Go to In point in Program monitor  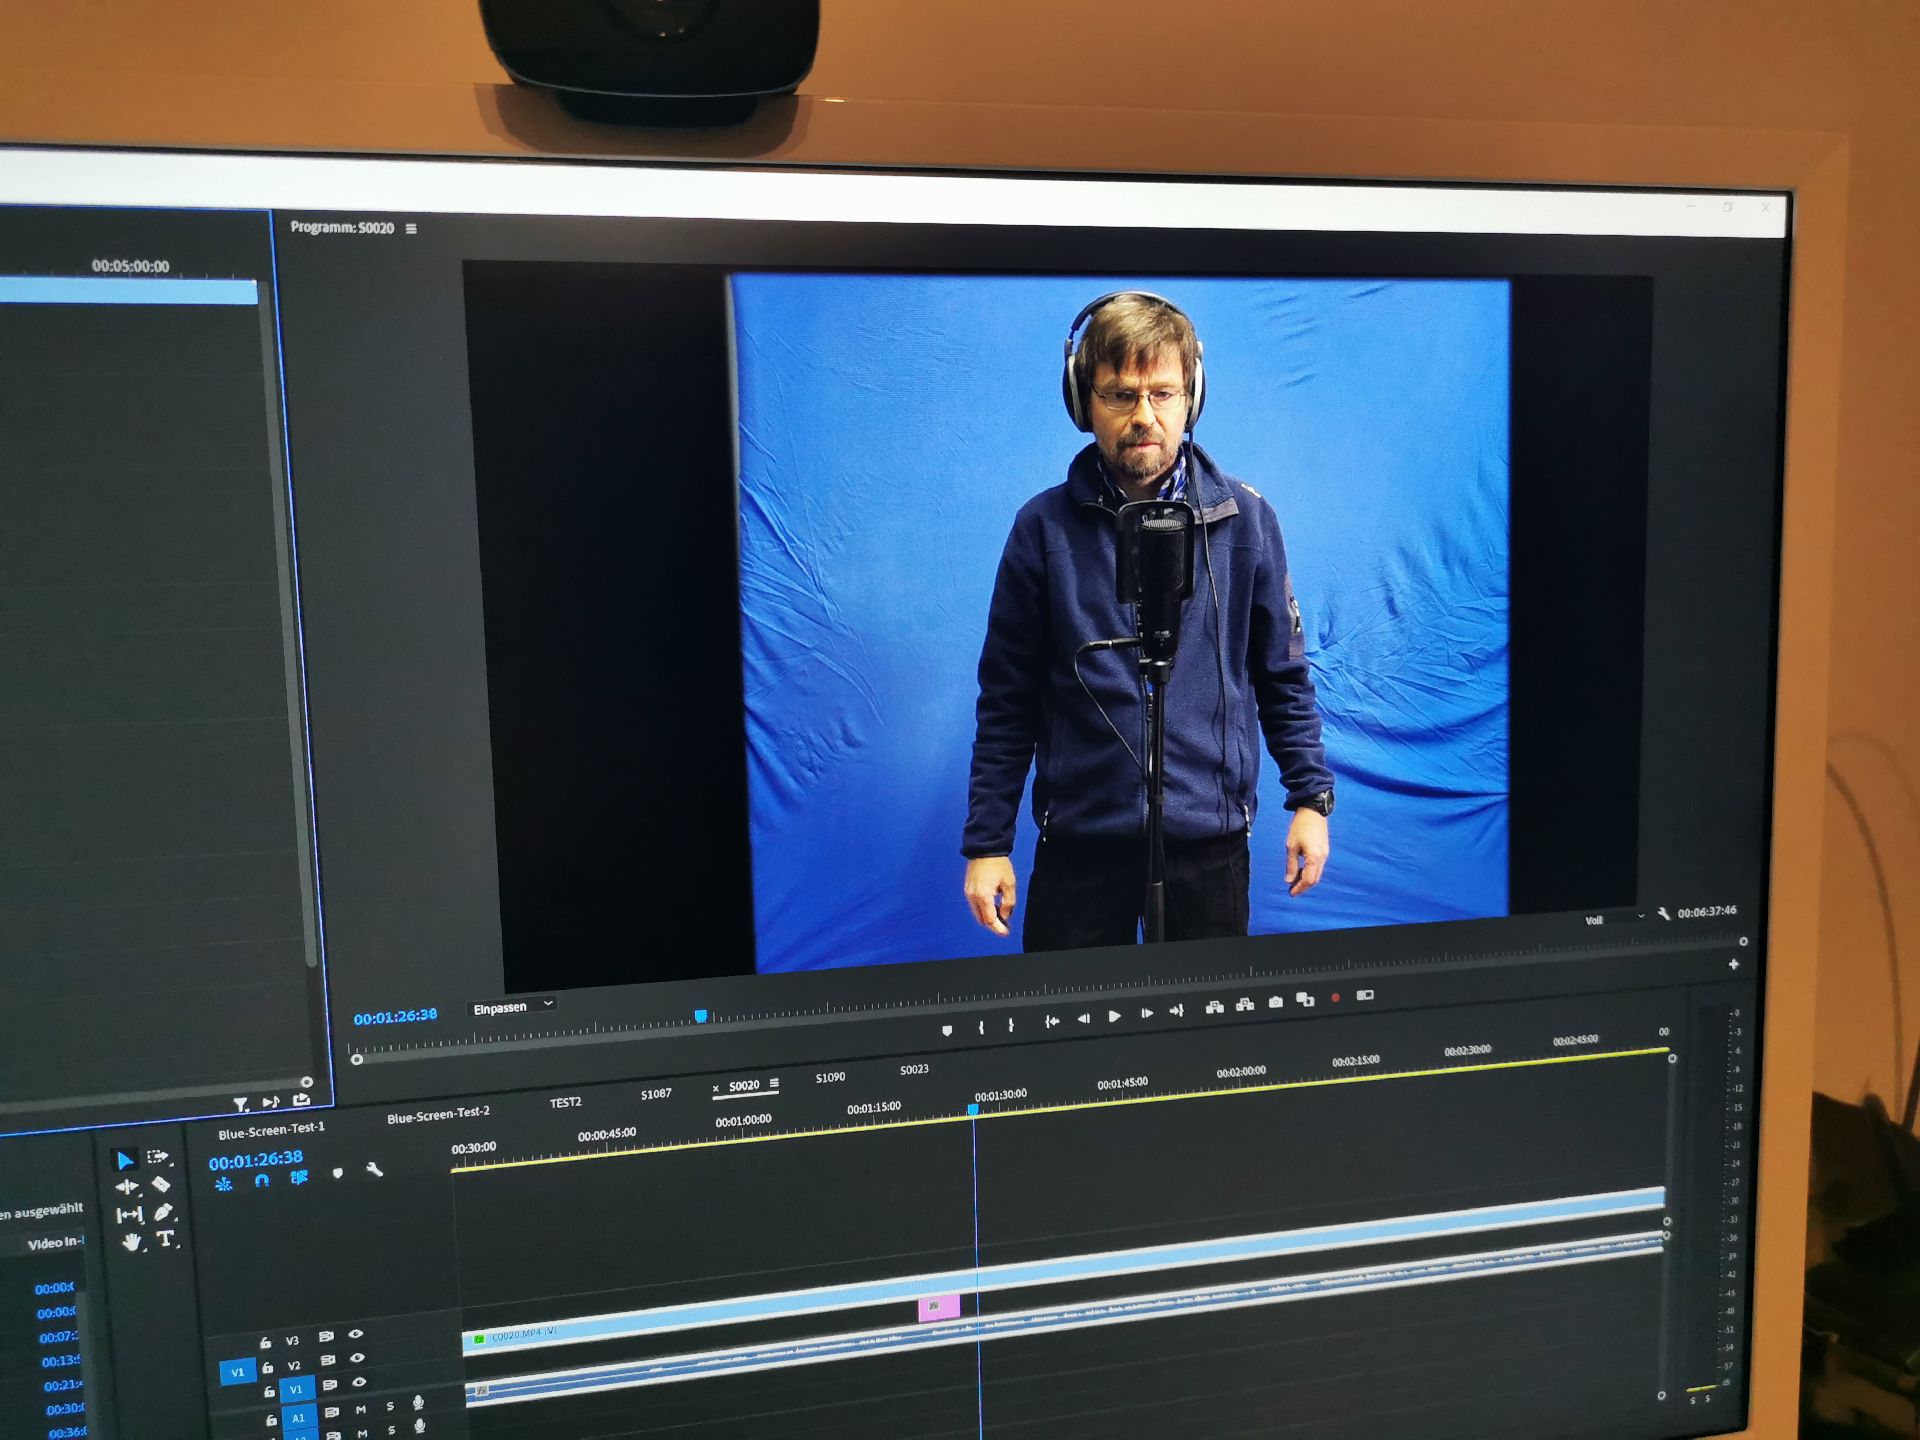coord(1051,1021)
